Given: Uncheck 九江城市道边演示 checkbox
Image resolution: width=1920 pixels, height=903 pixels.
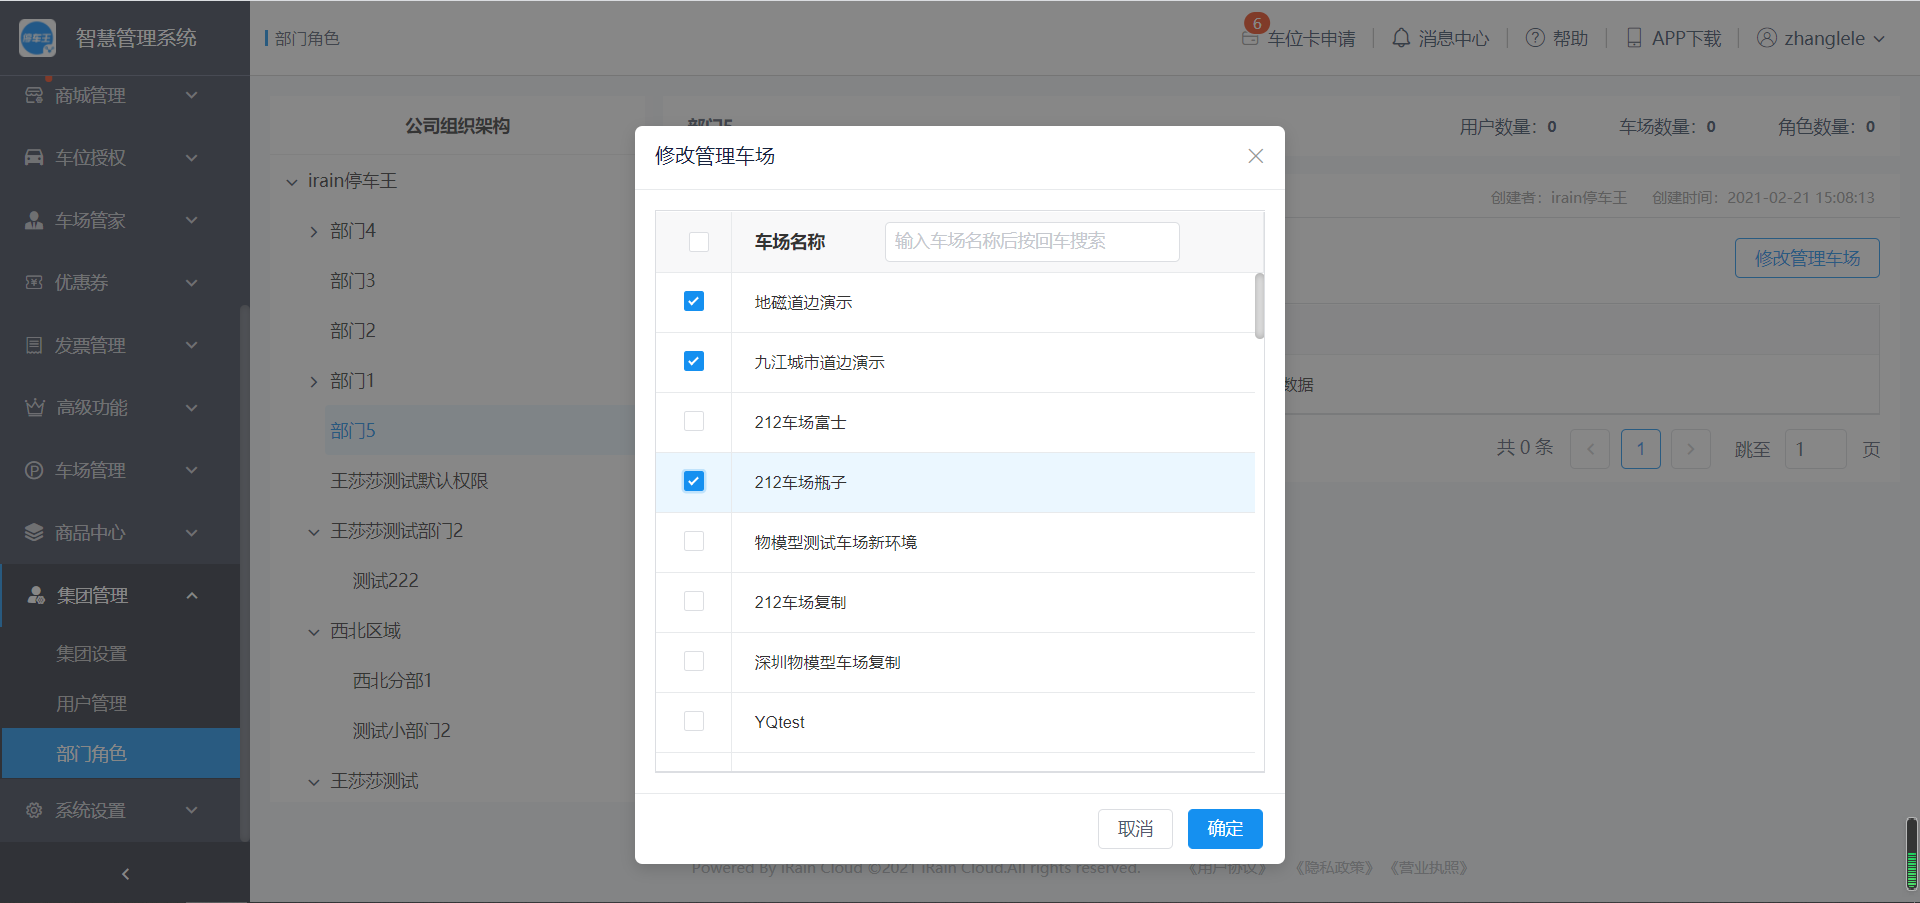Looking at the screenshot, I should [694, 361].
